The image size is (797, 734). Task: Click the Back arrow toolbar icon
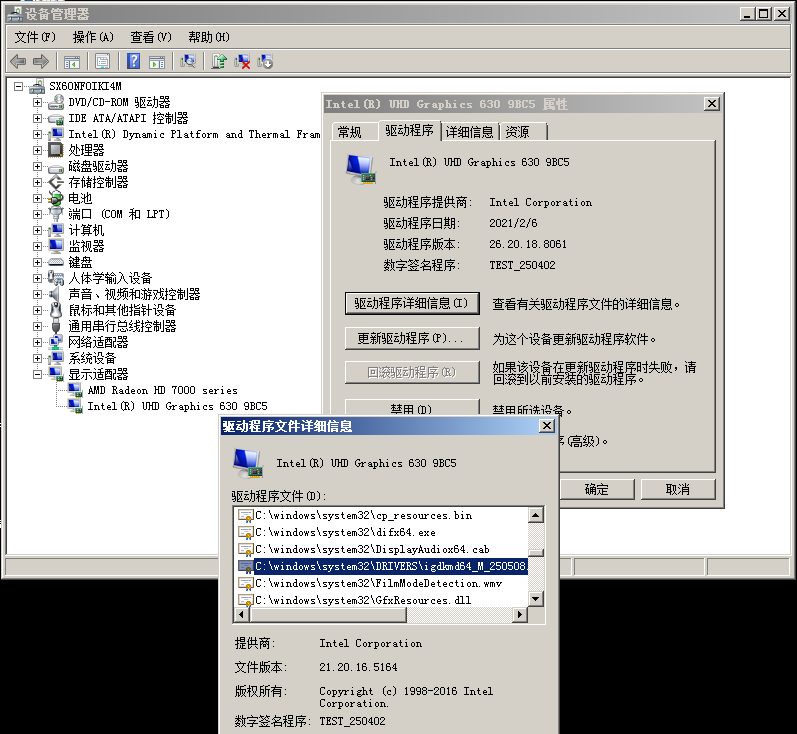click(18, 62)
